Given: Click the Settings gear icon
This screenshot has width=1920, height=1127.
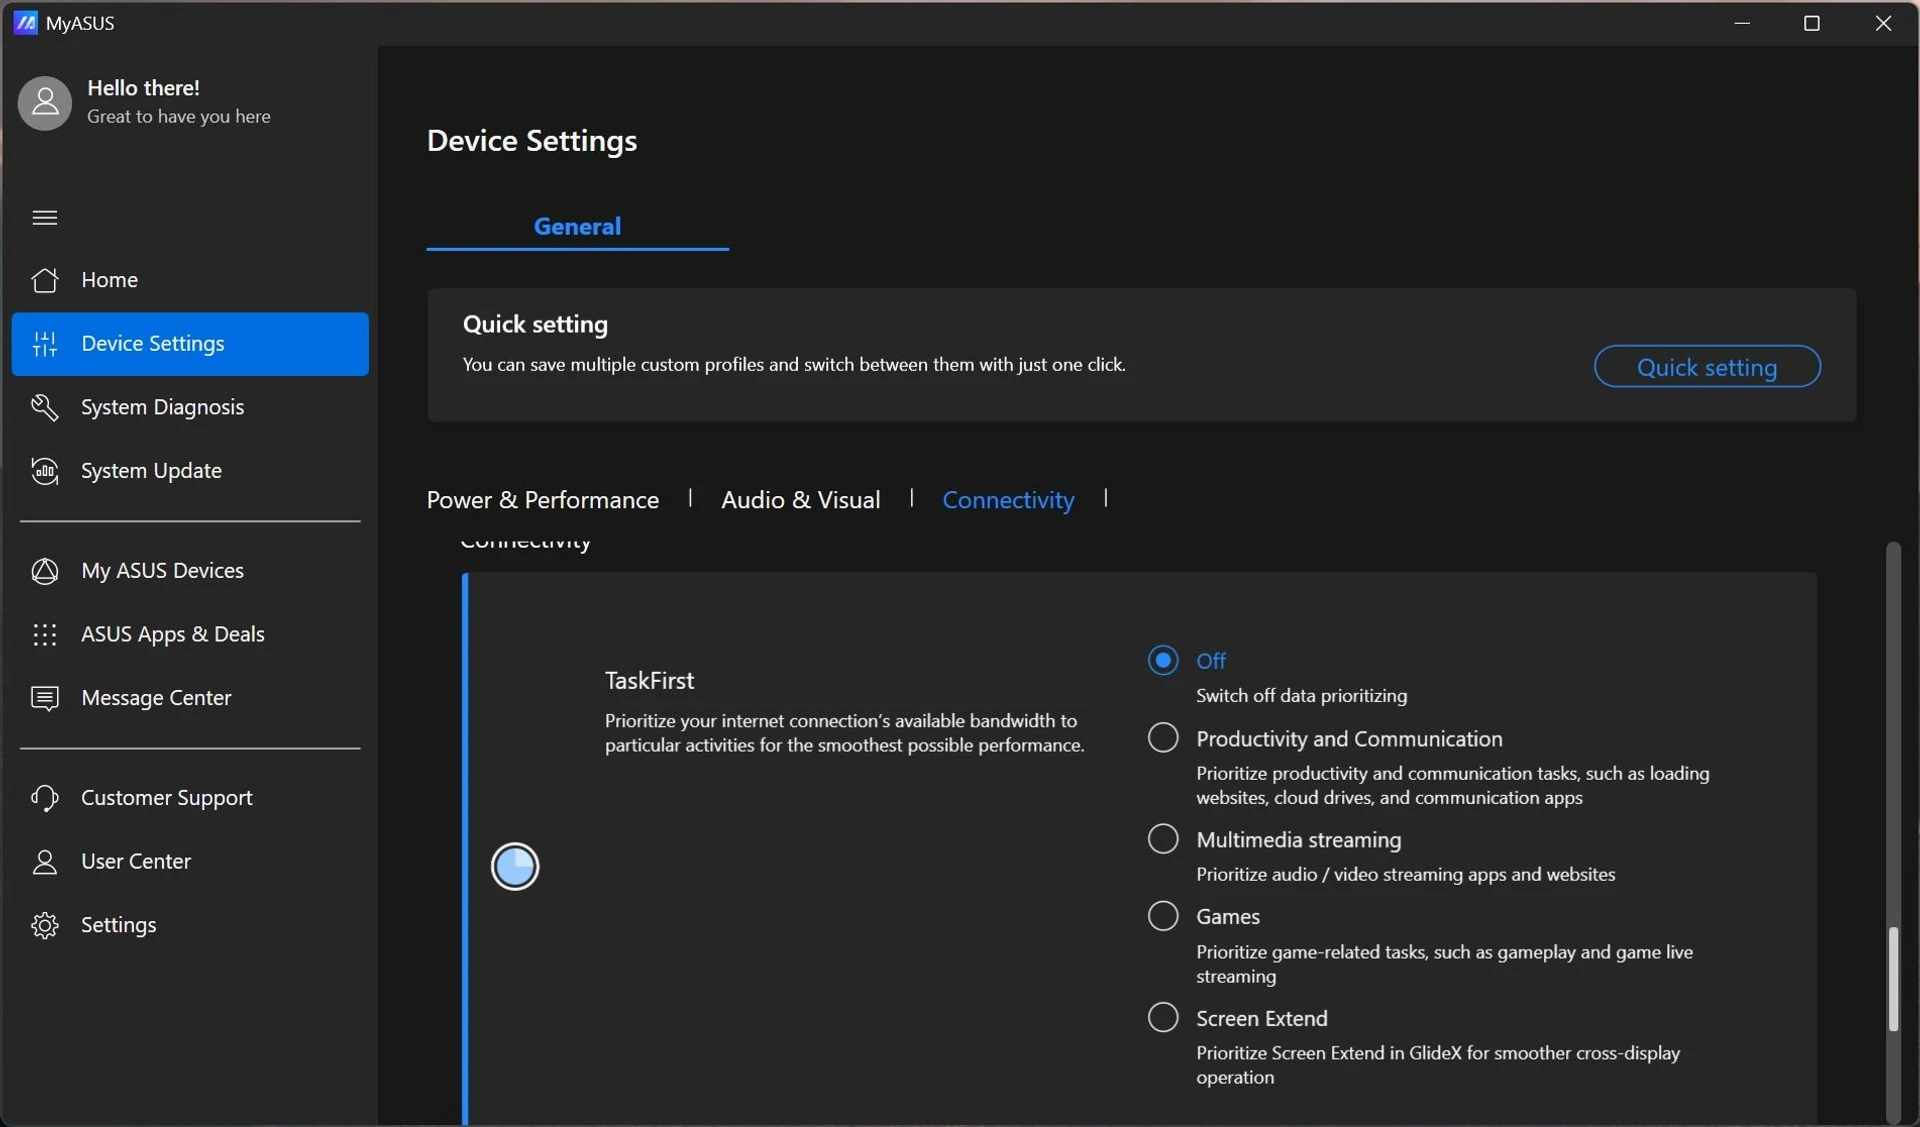Looking at the screenshot, I should coord(45,925).
